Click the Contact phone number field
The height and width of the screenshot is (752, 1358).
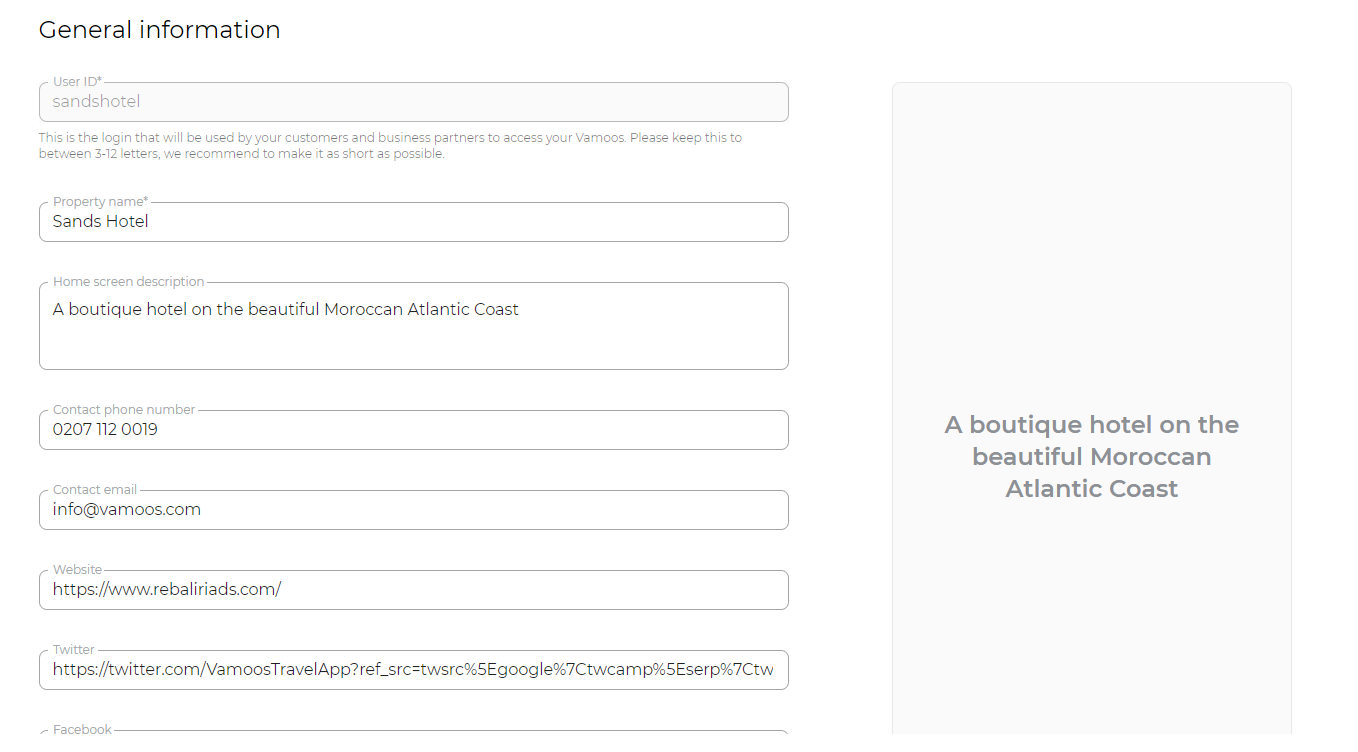[413, 430]
